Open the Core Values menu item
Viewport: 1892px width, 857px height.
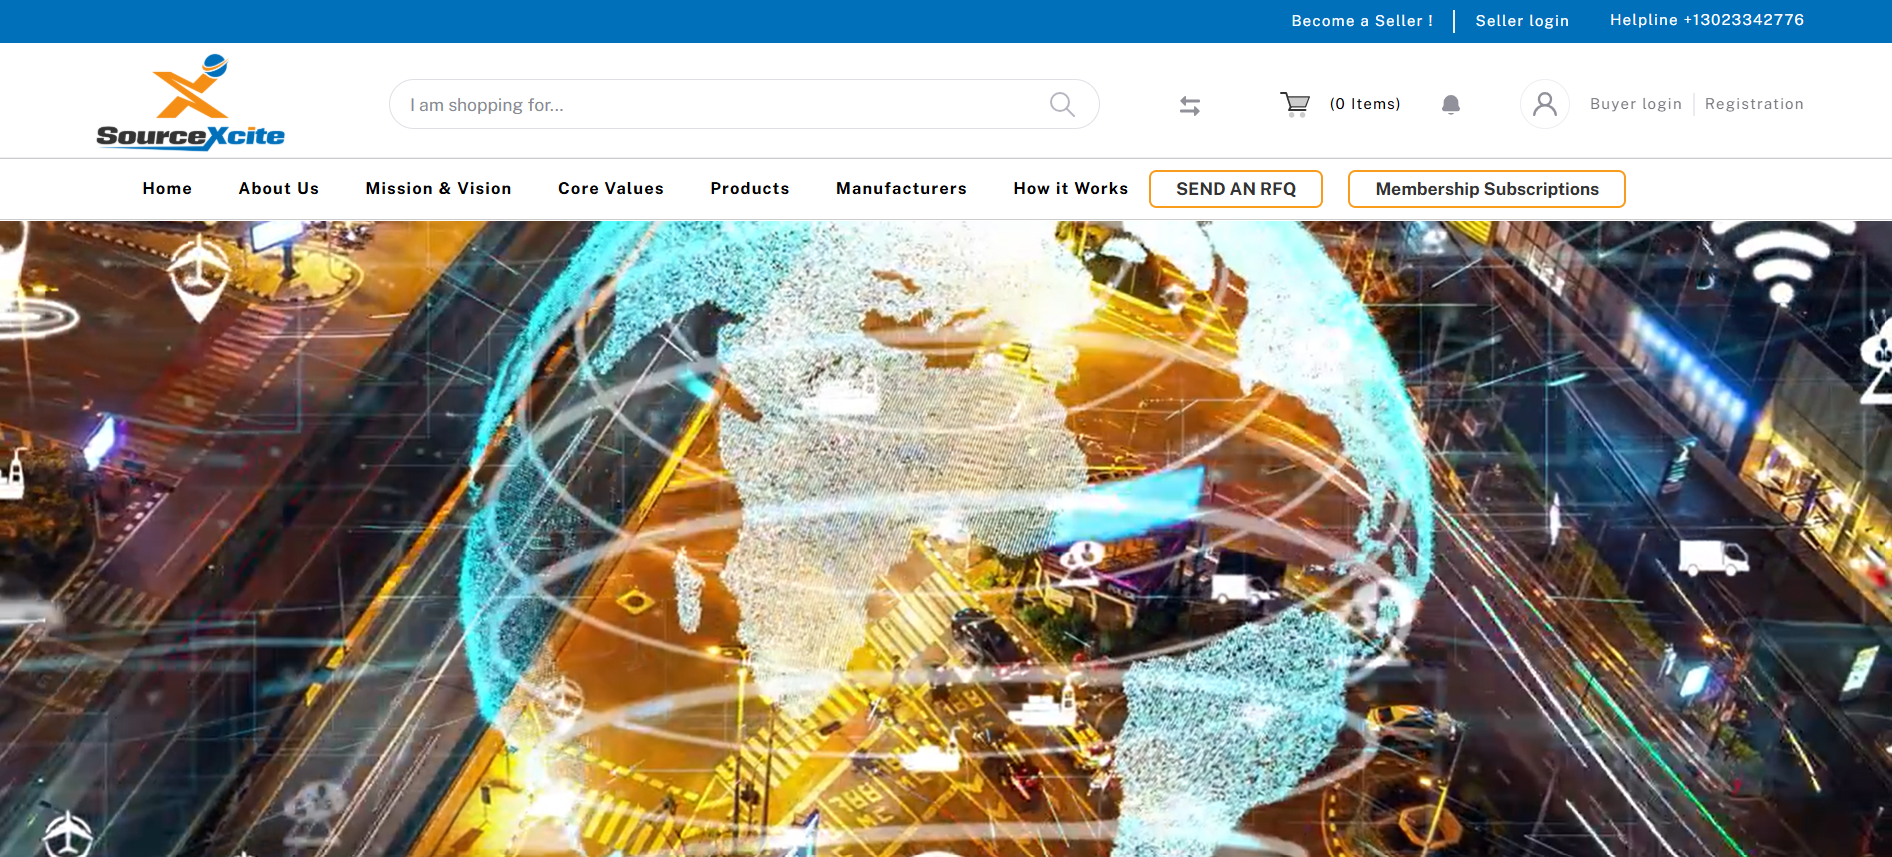[x=611, y=188]
